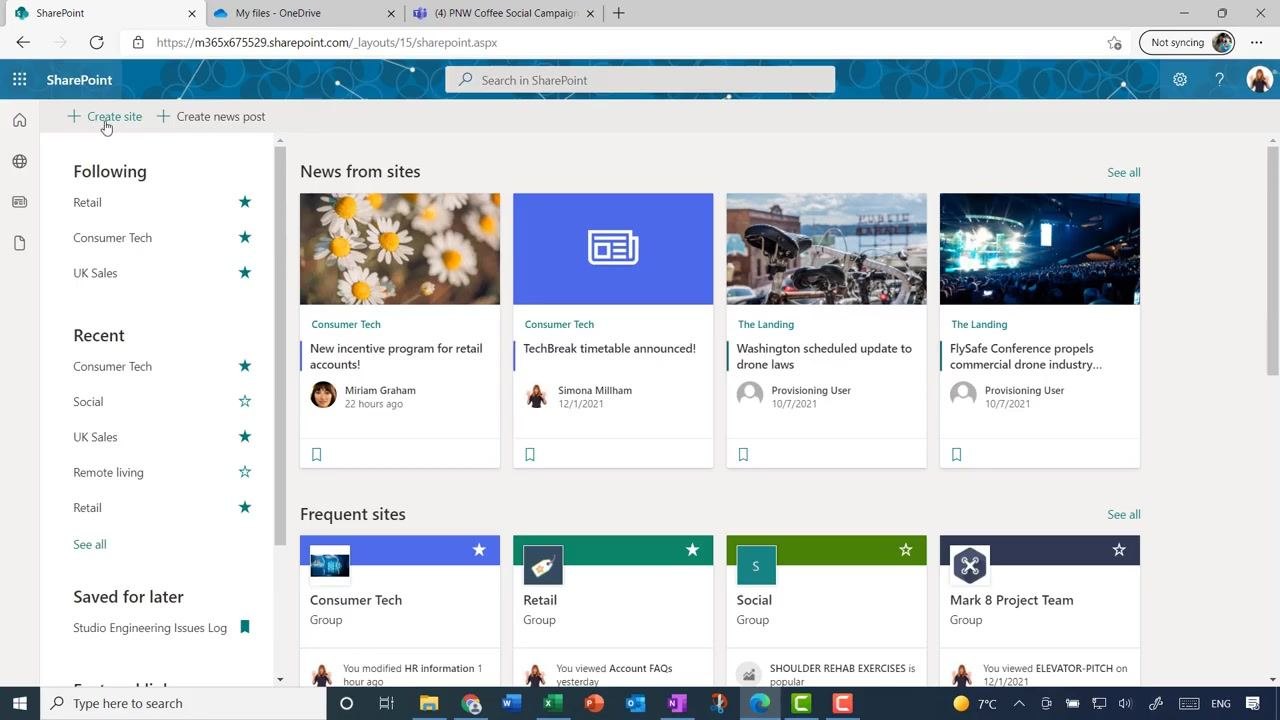The width and height of the screenshot is (1280, 720).
Task: Follow Social site in Recent list
Action: [245, 401]
